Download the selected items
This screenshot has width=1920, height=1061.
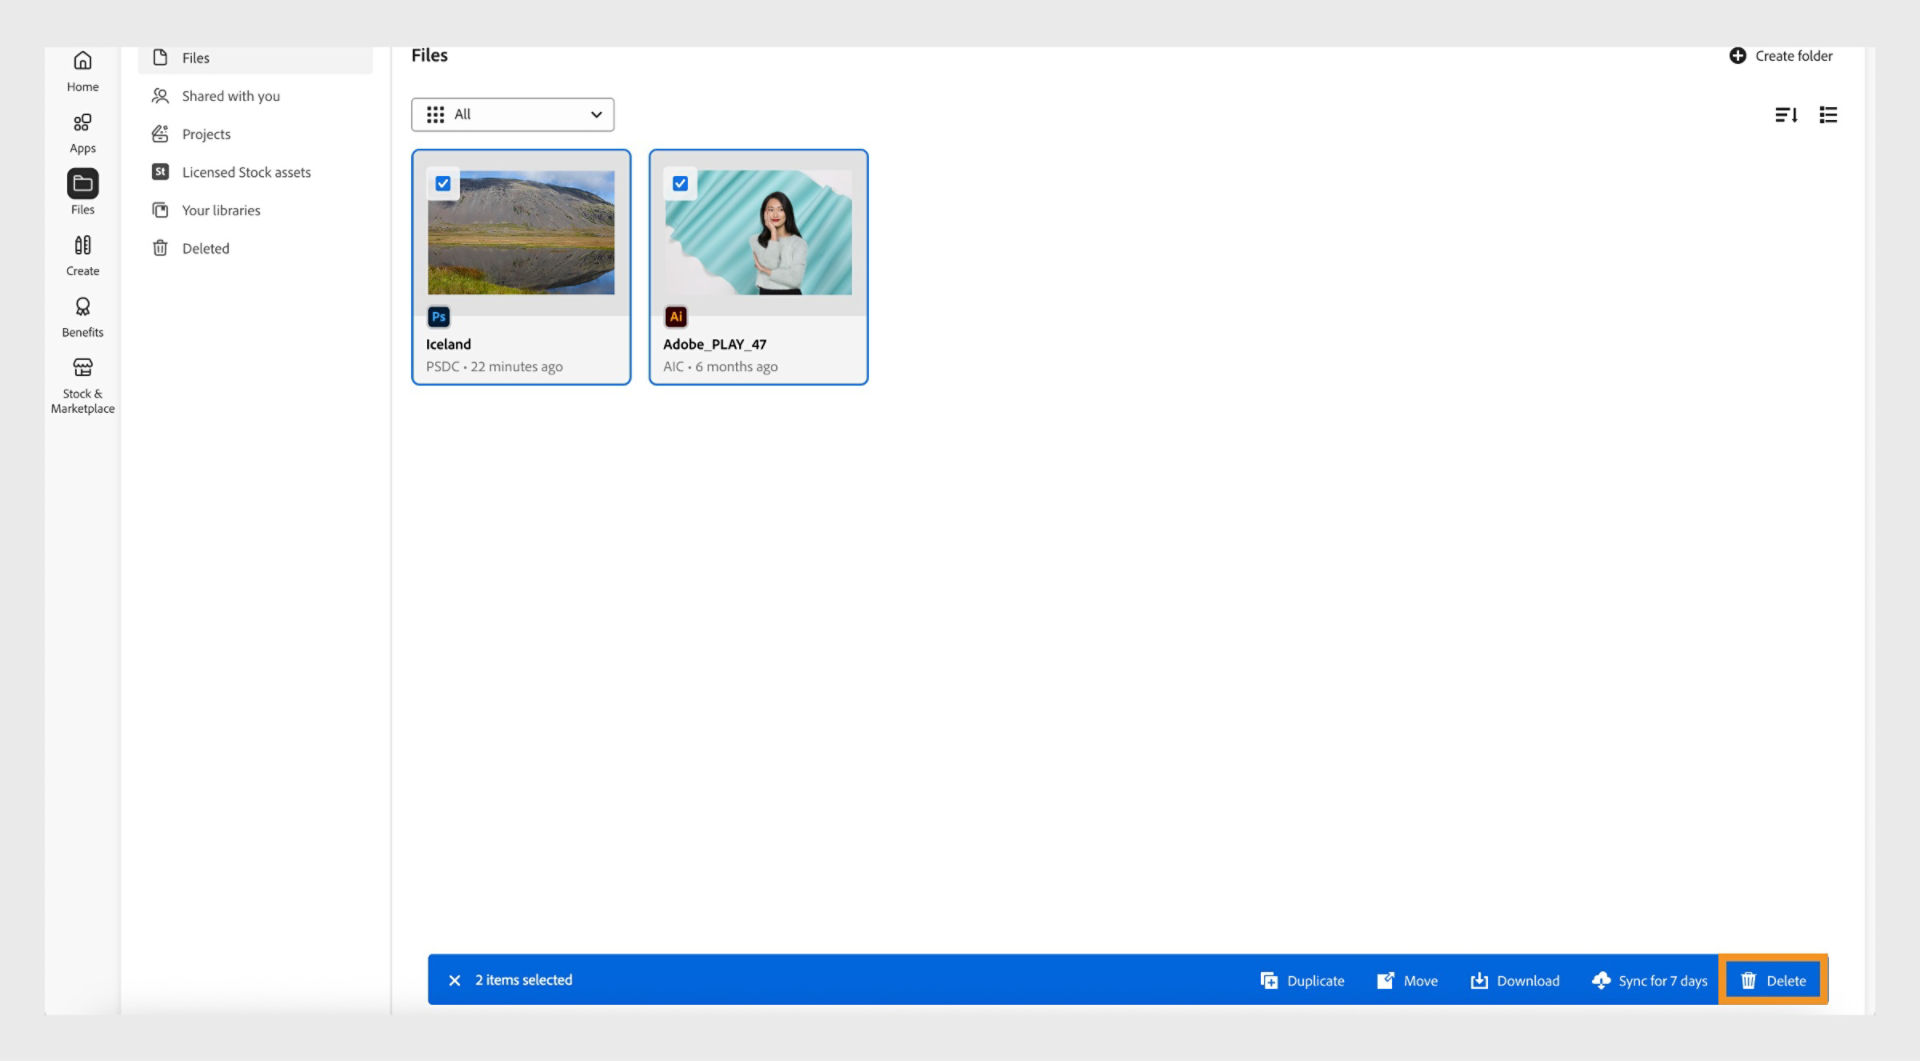click(1514, 980)
